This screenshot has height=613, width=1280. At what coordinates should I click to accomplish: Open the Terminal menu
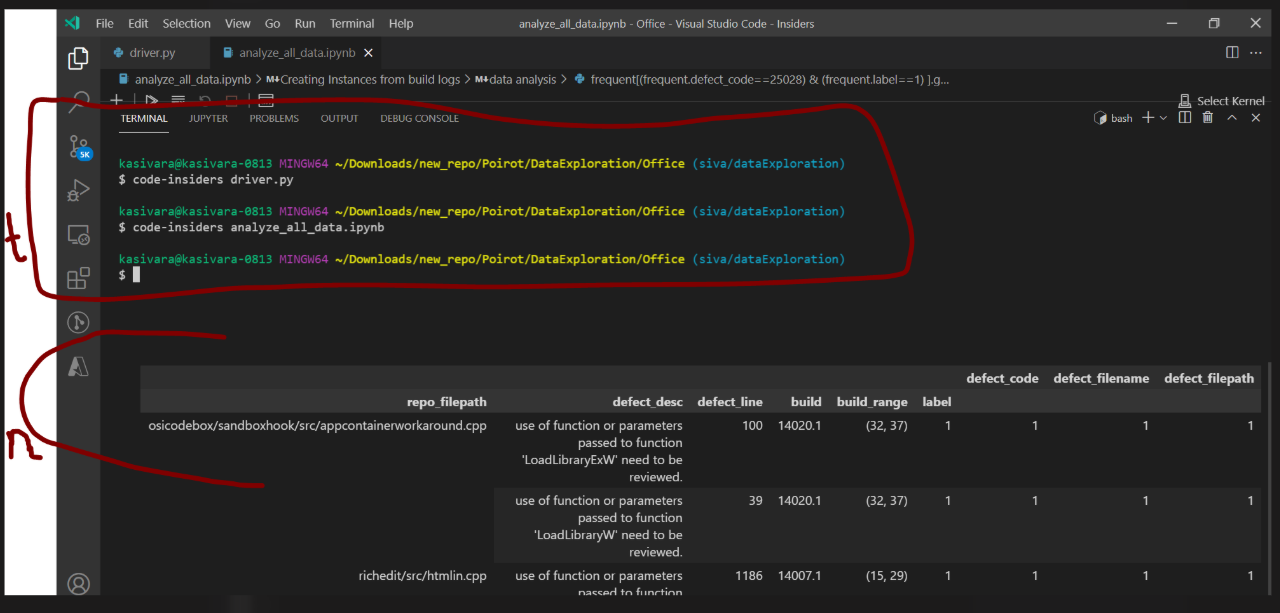coord(352,23)
